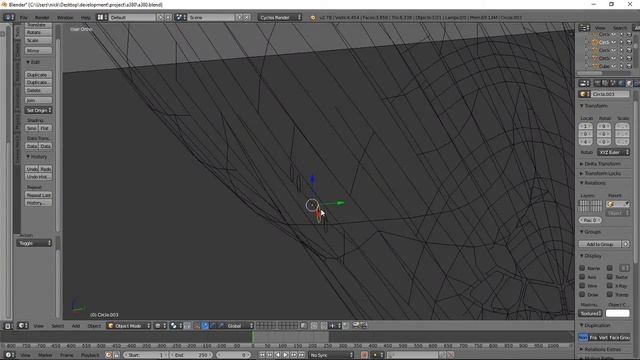Click the Scale tool button
Viewport: 640px width, 360px height.
point(38,40)
